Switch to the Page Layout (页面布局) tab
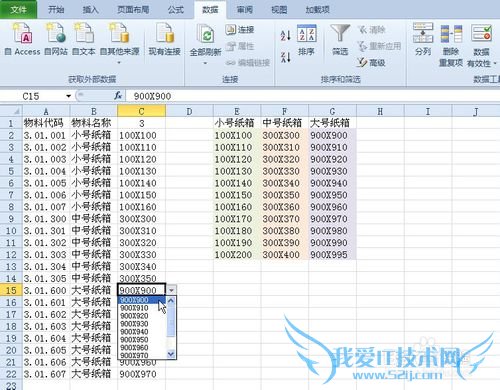 (x=133, y=9)
